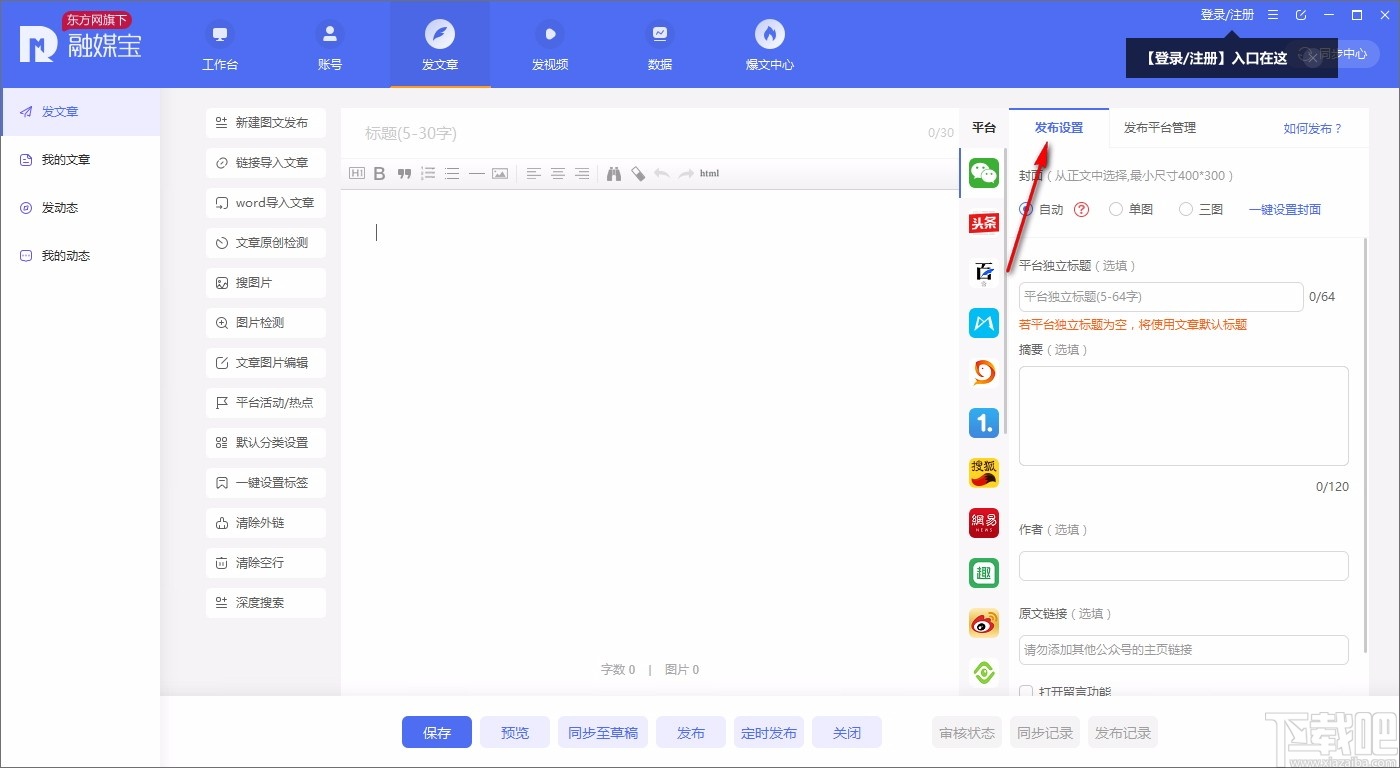
Task: Select the 百家号 platform icon
Action: (983, 272)
